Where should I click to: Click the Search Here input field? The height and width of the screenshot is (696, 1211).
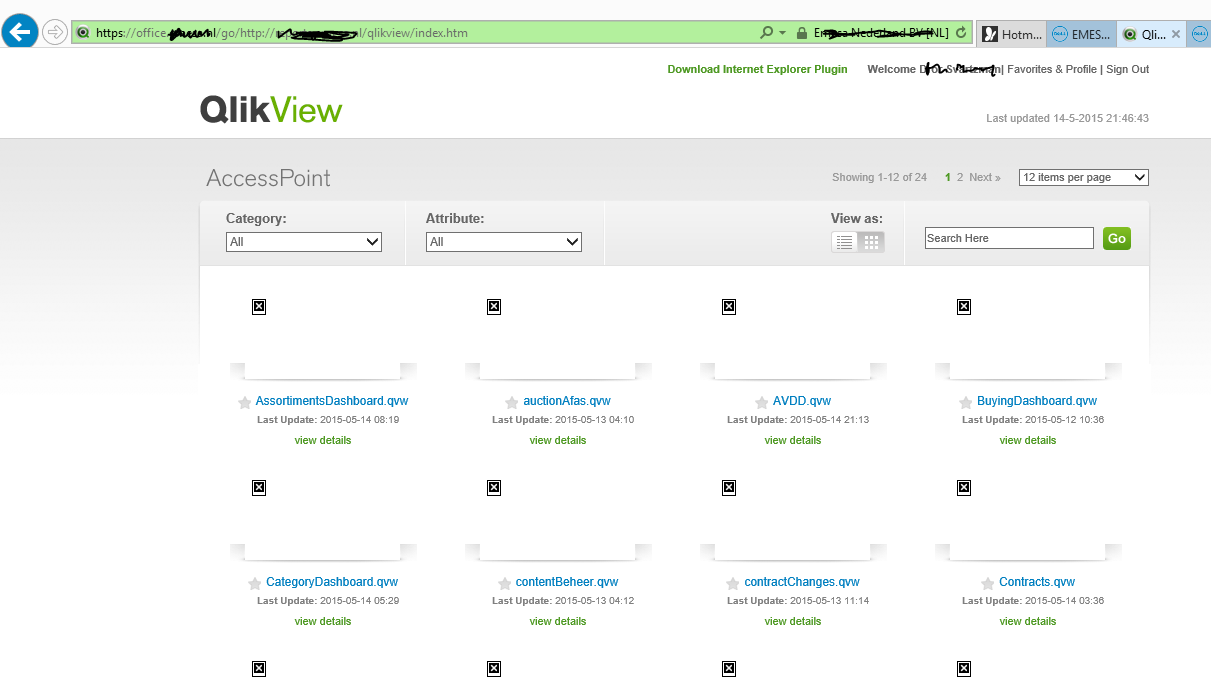[1009, 238]
